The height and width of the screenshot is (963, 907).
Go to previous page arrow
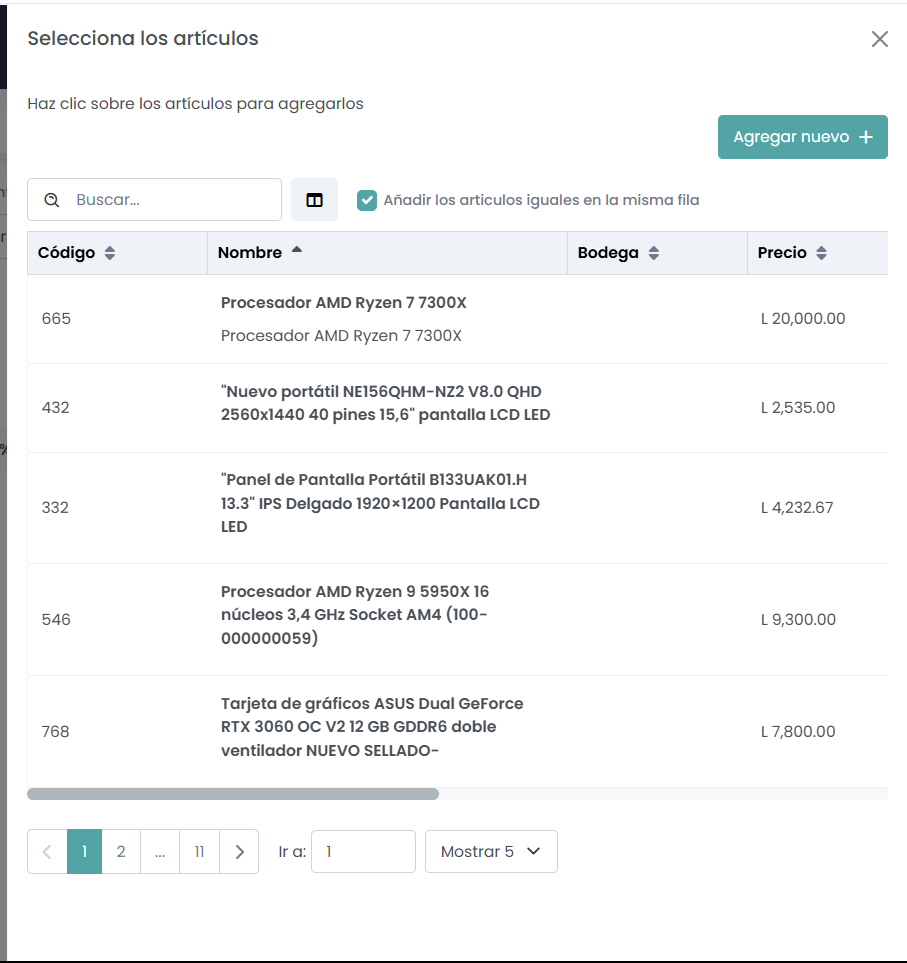47,852
